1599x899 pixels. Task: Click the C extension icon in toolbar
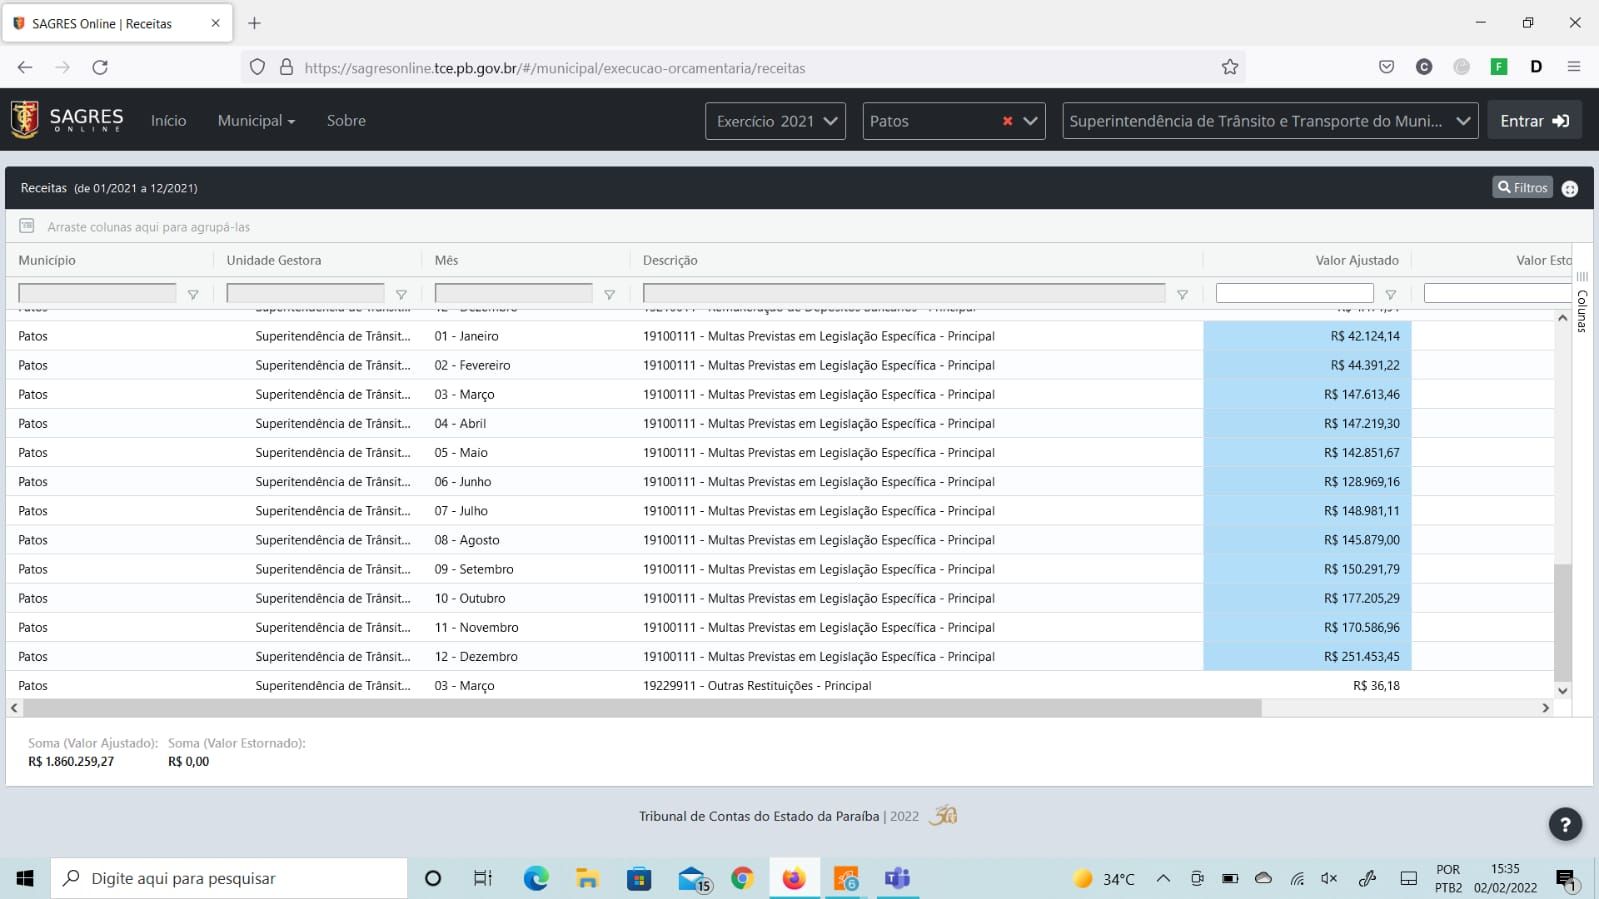click(x=1424, y=67)
